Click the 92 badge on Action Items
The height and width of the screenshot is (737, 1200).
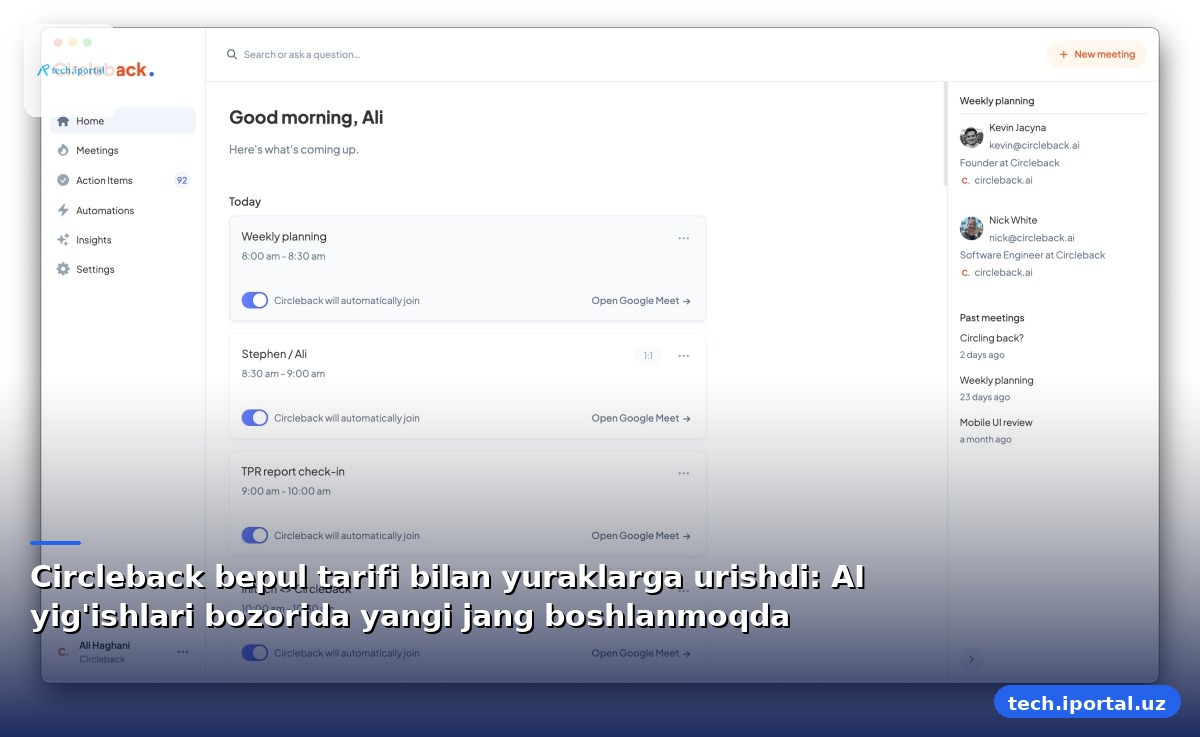pyautogui.click(x=182, y=180)
